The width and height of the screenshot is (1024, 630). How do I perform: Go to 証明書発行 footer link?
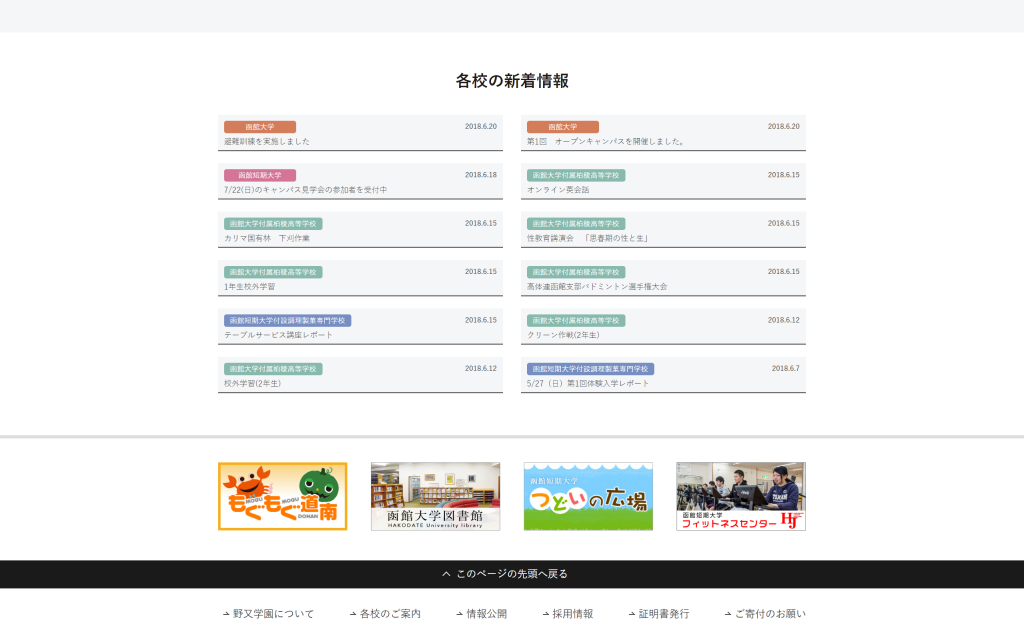pyautogui.click(x=658, y=614)
